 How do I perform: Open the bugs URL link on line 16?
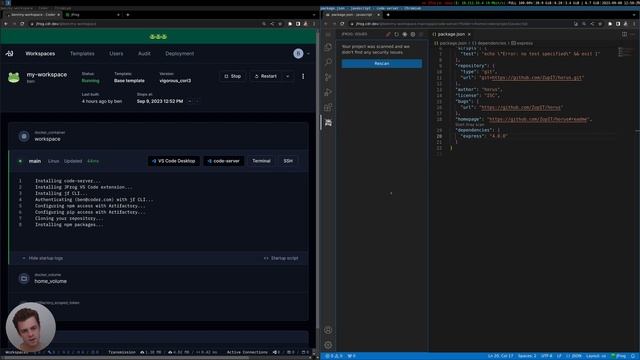click(521, 108)
